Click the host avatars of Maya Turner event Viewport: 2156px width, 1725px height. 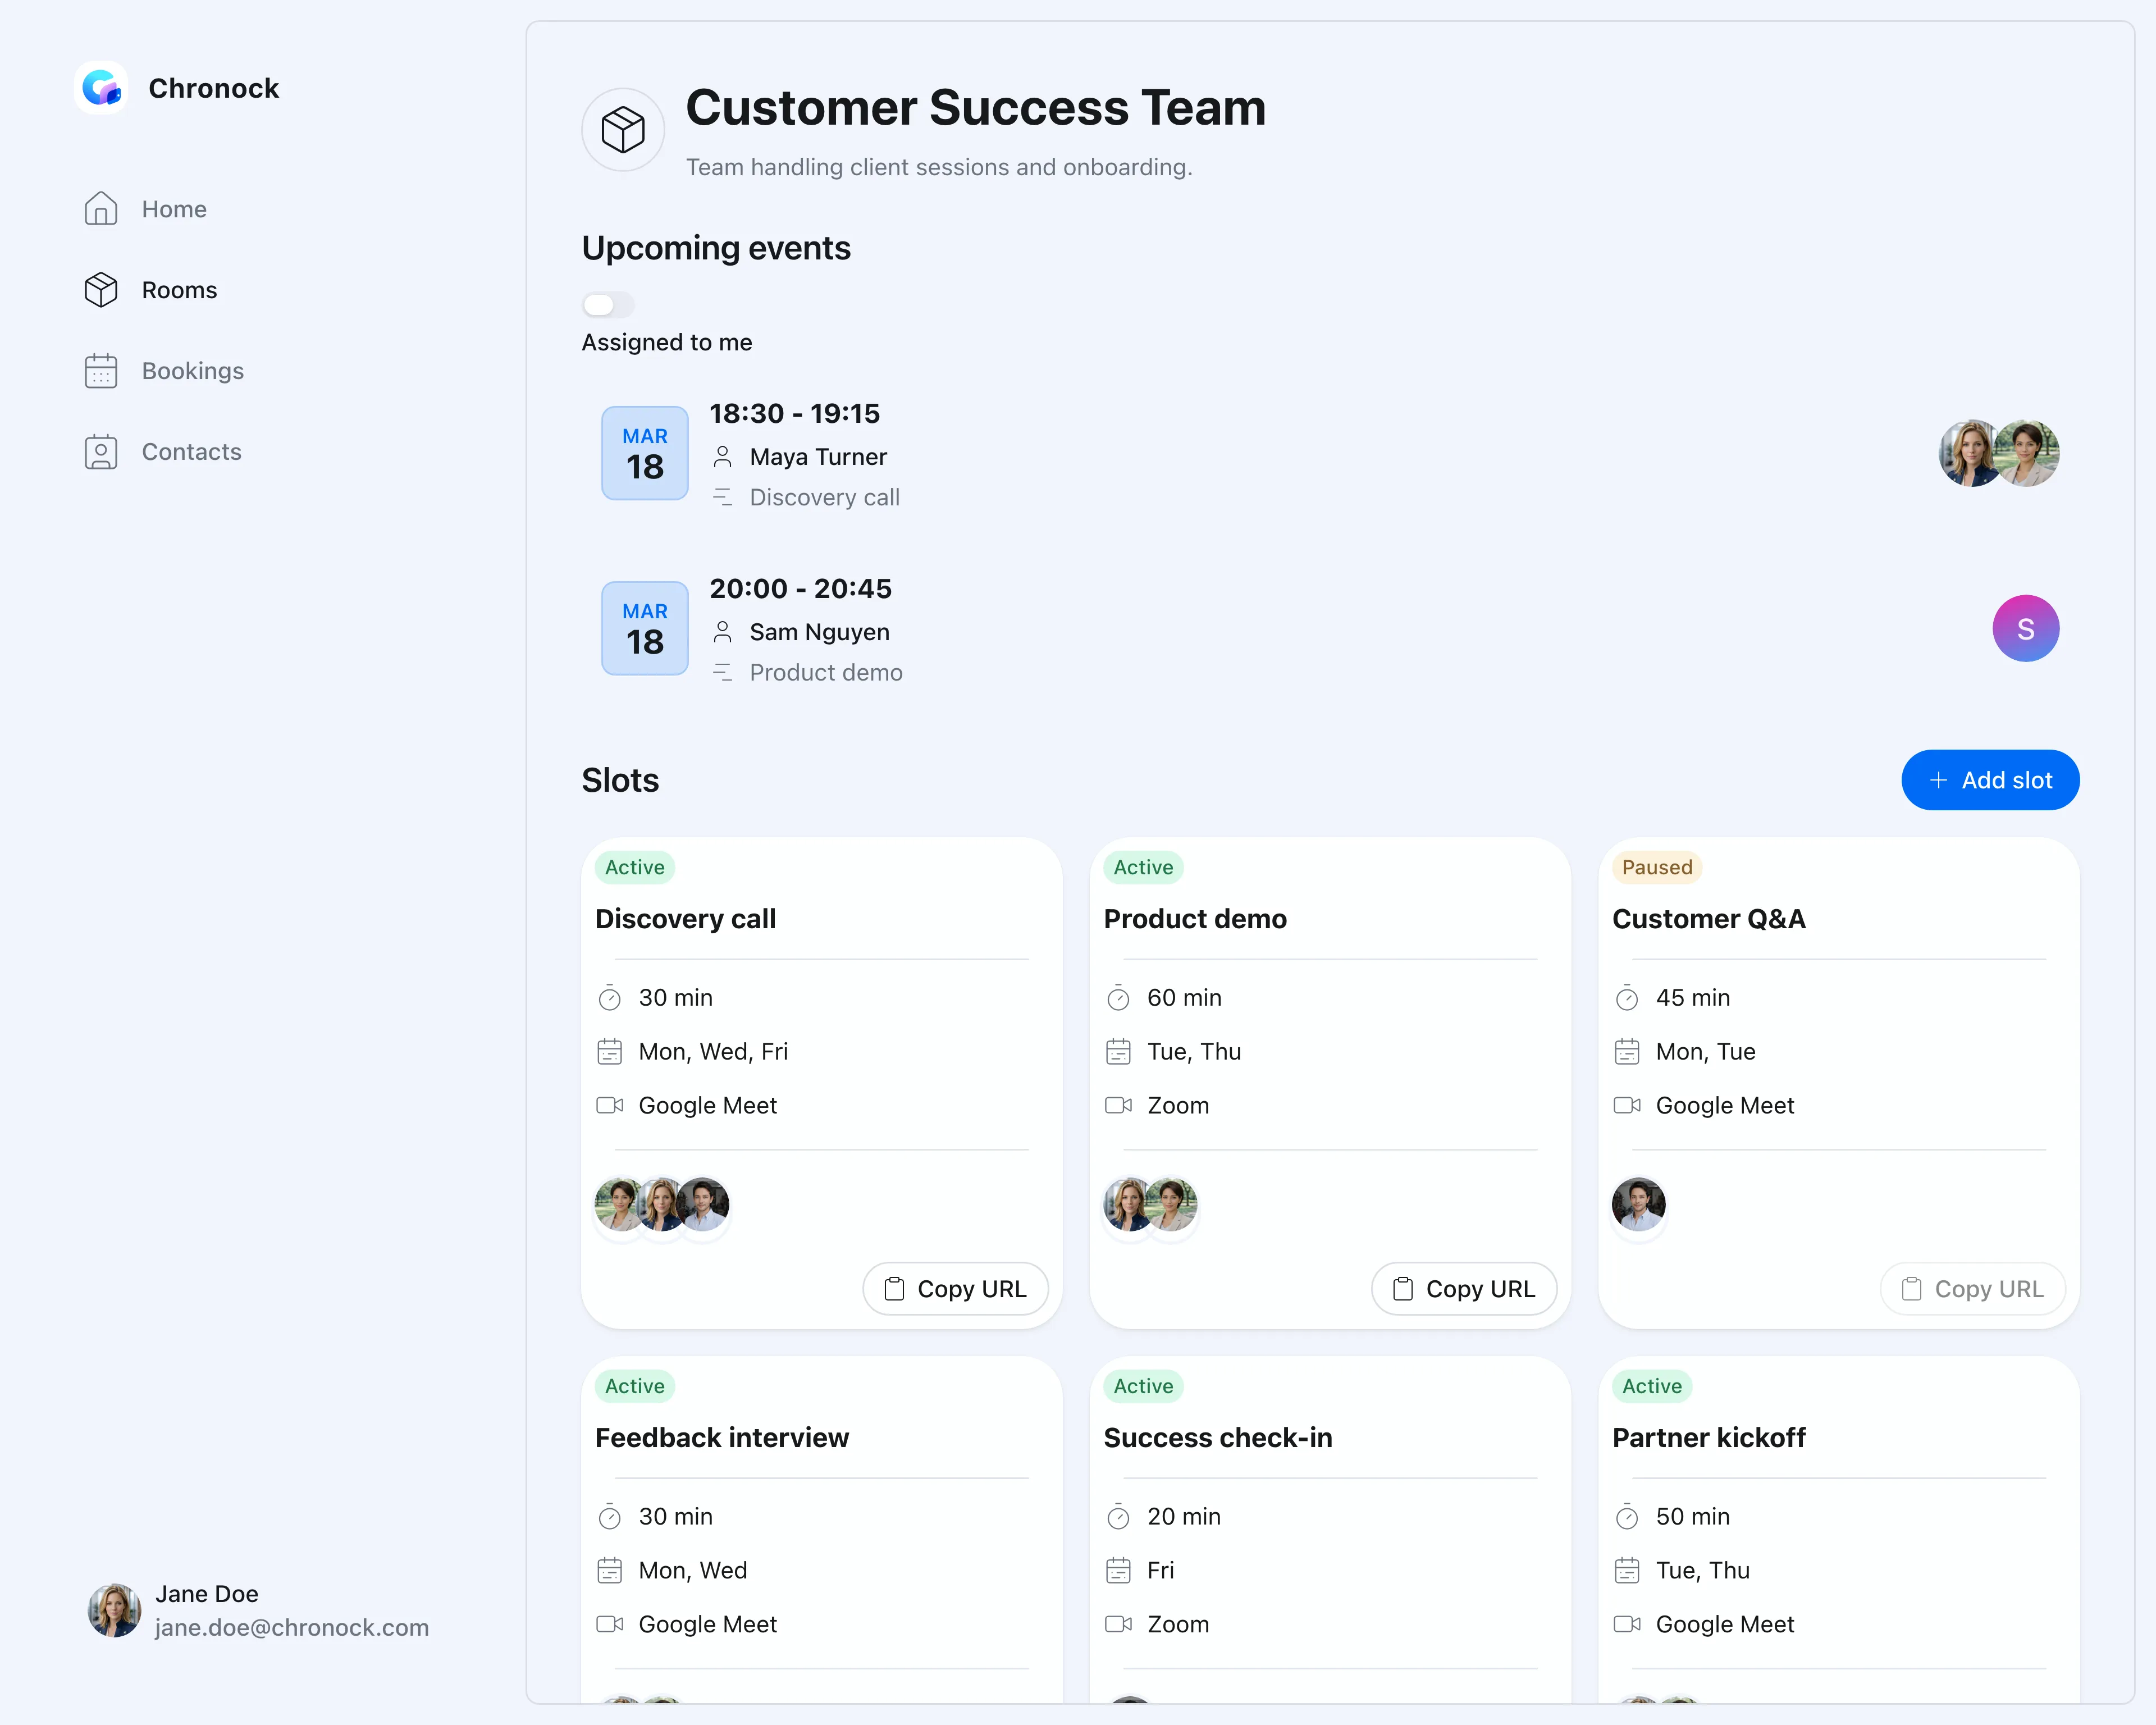pyautogui.click(x=1999, y=453)
